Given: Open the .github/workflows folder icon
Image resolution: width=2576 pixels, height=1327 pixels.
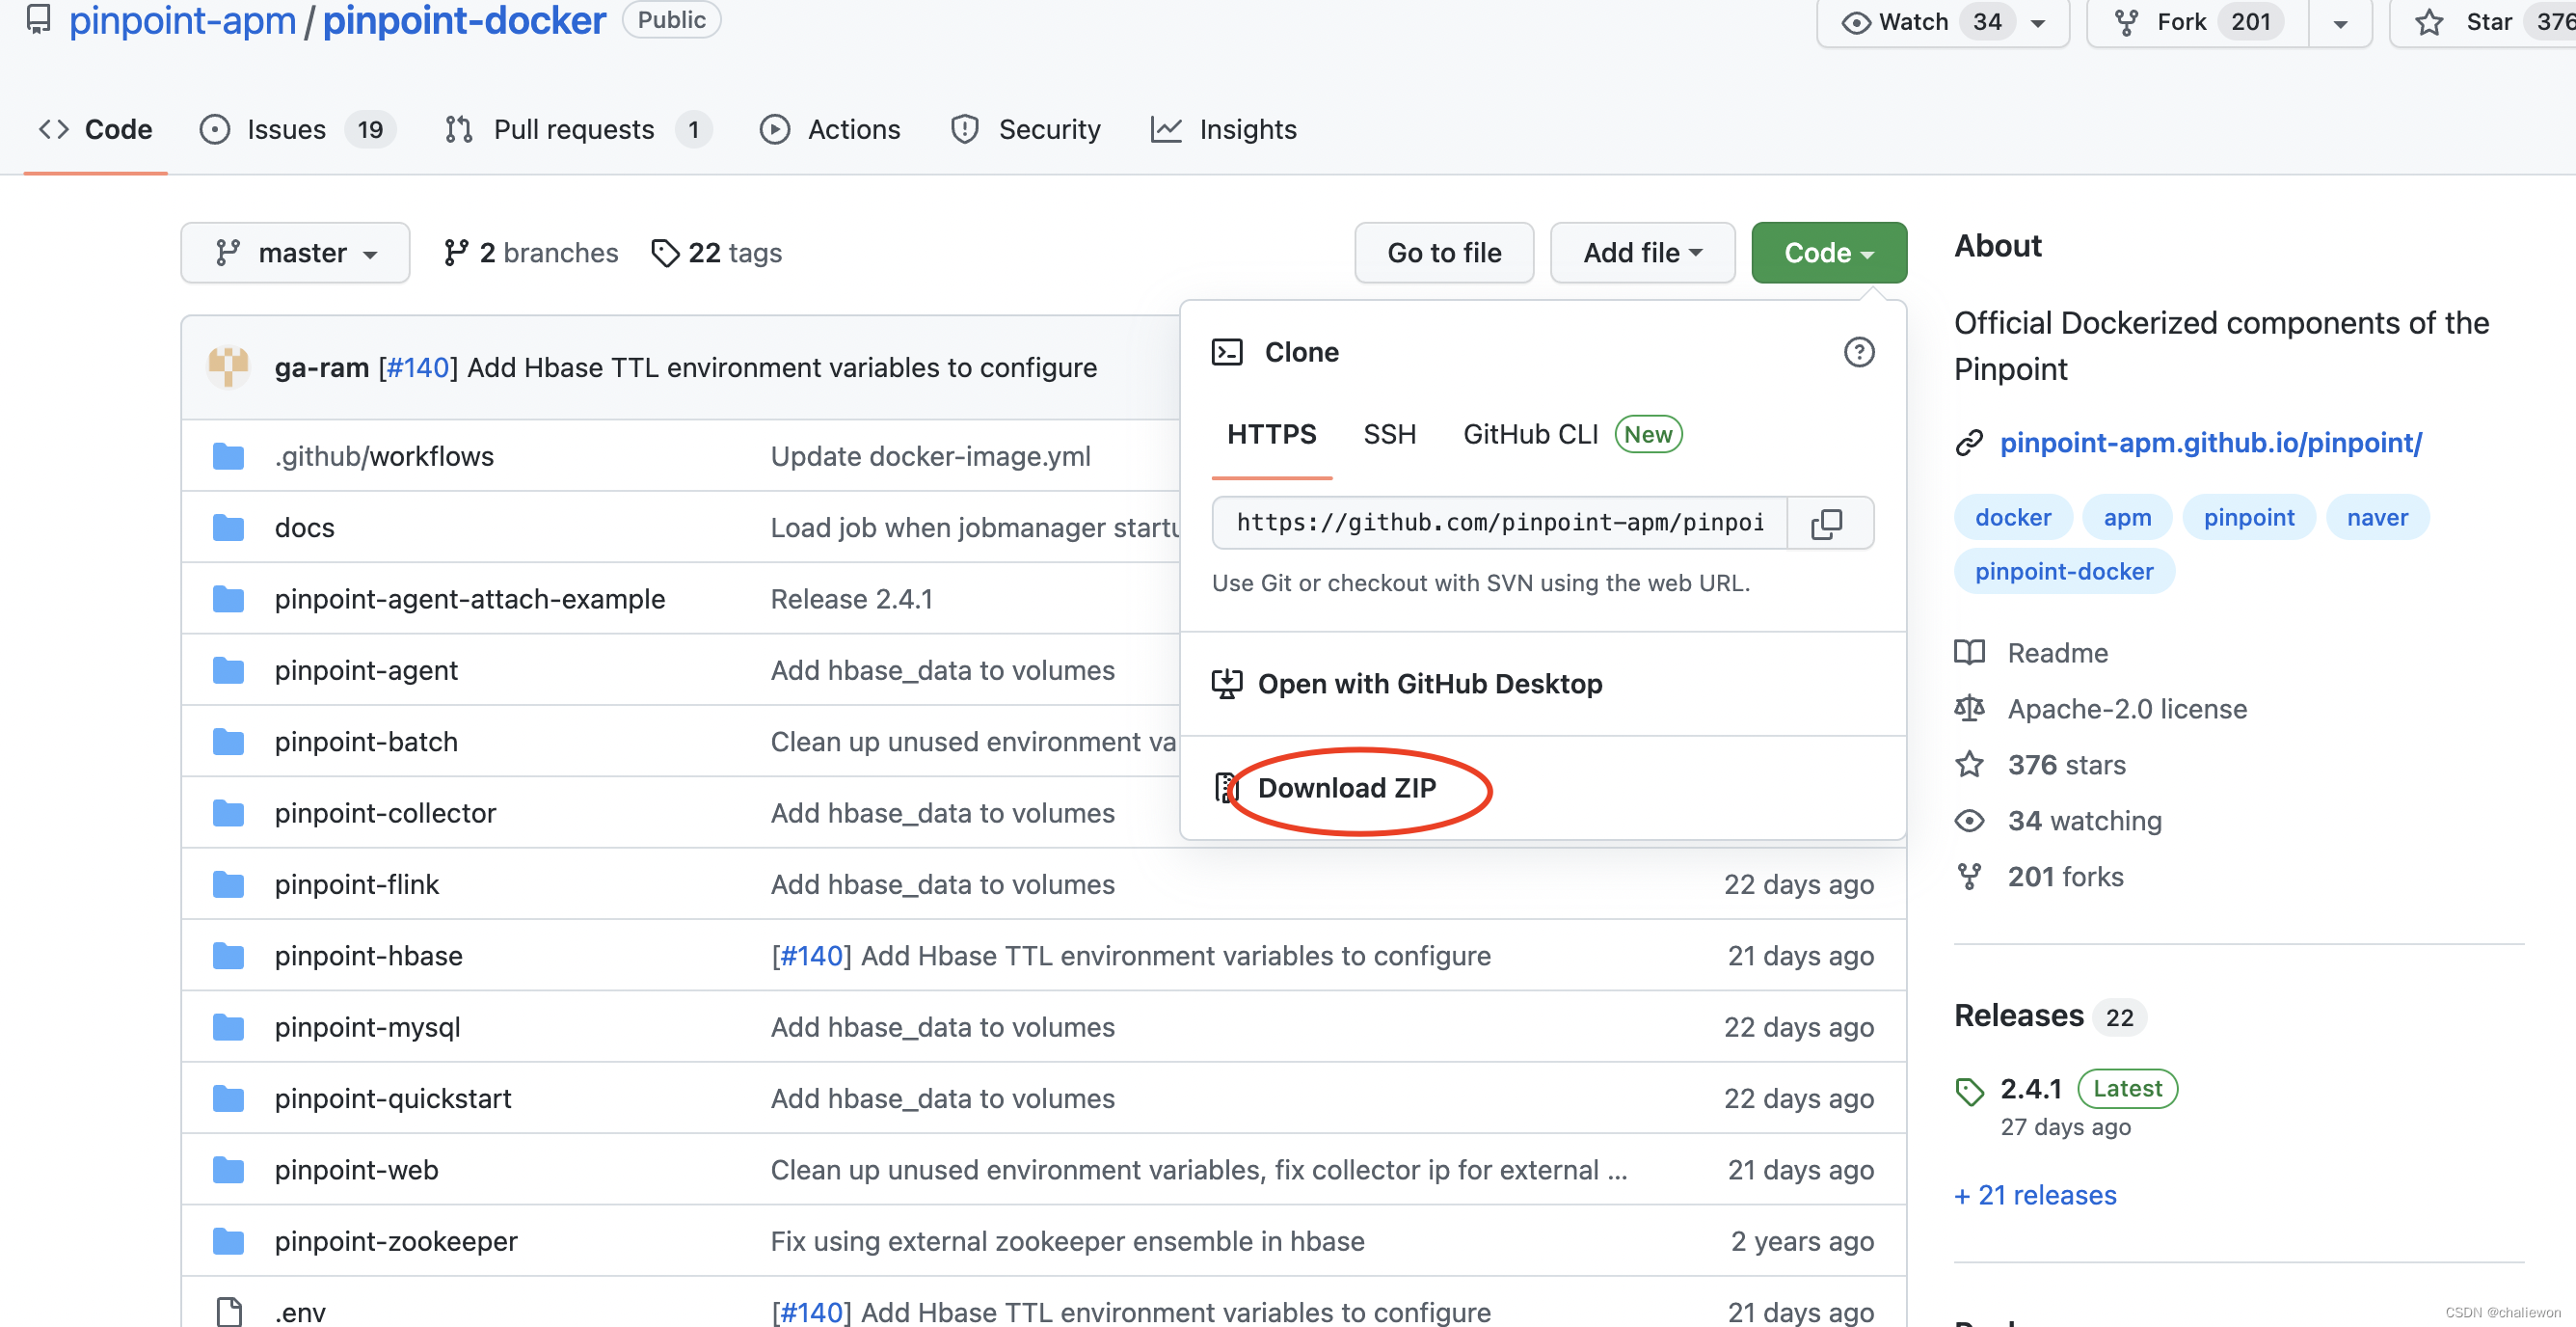Looking at the screenshot, I should click(228, 457).
